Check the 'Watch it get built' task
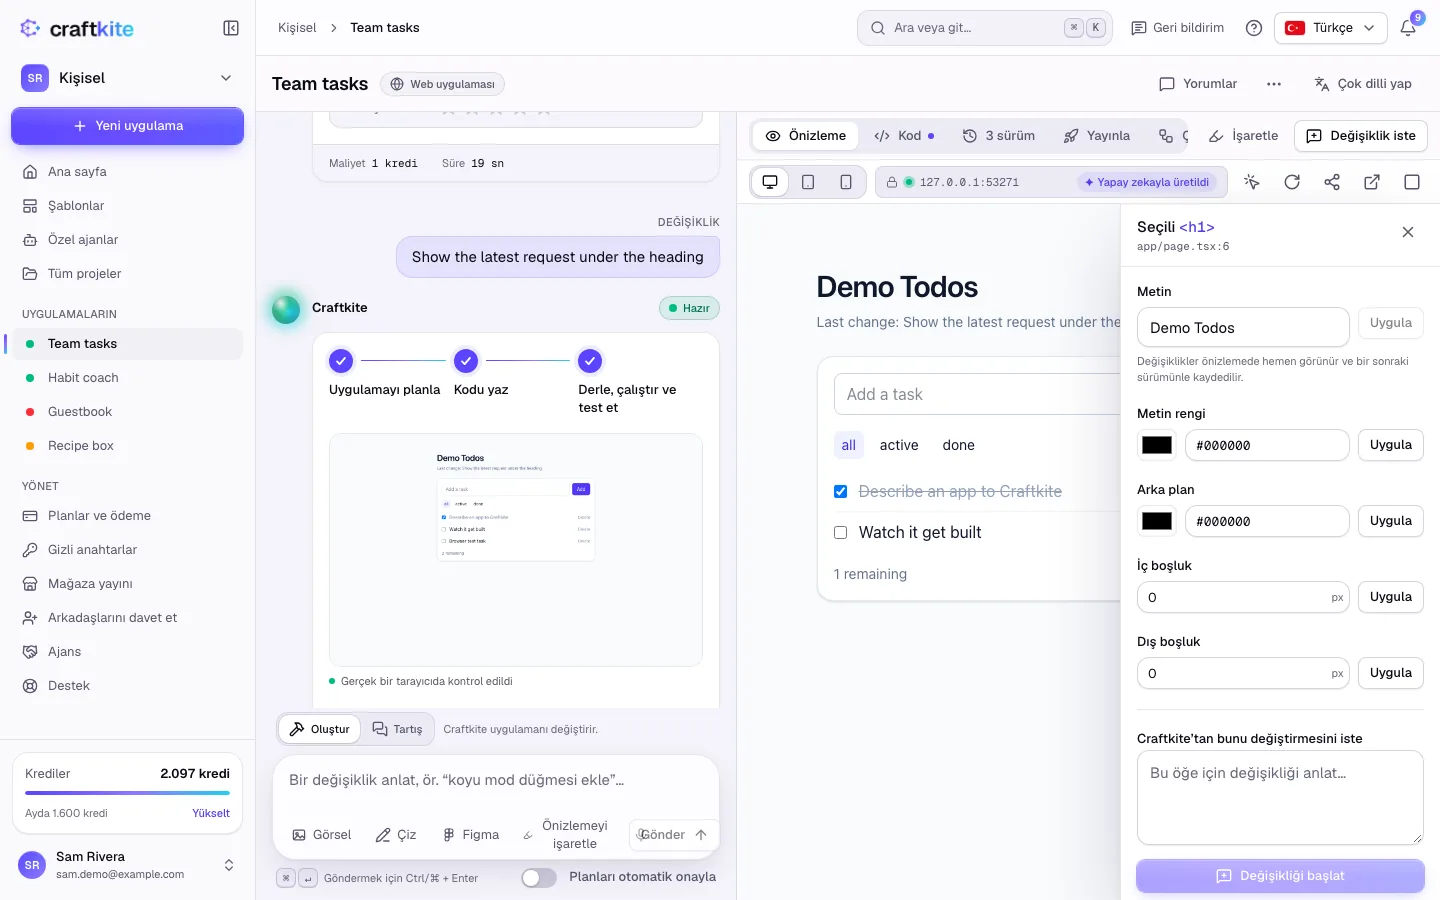 [x=841, y=532]
